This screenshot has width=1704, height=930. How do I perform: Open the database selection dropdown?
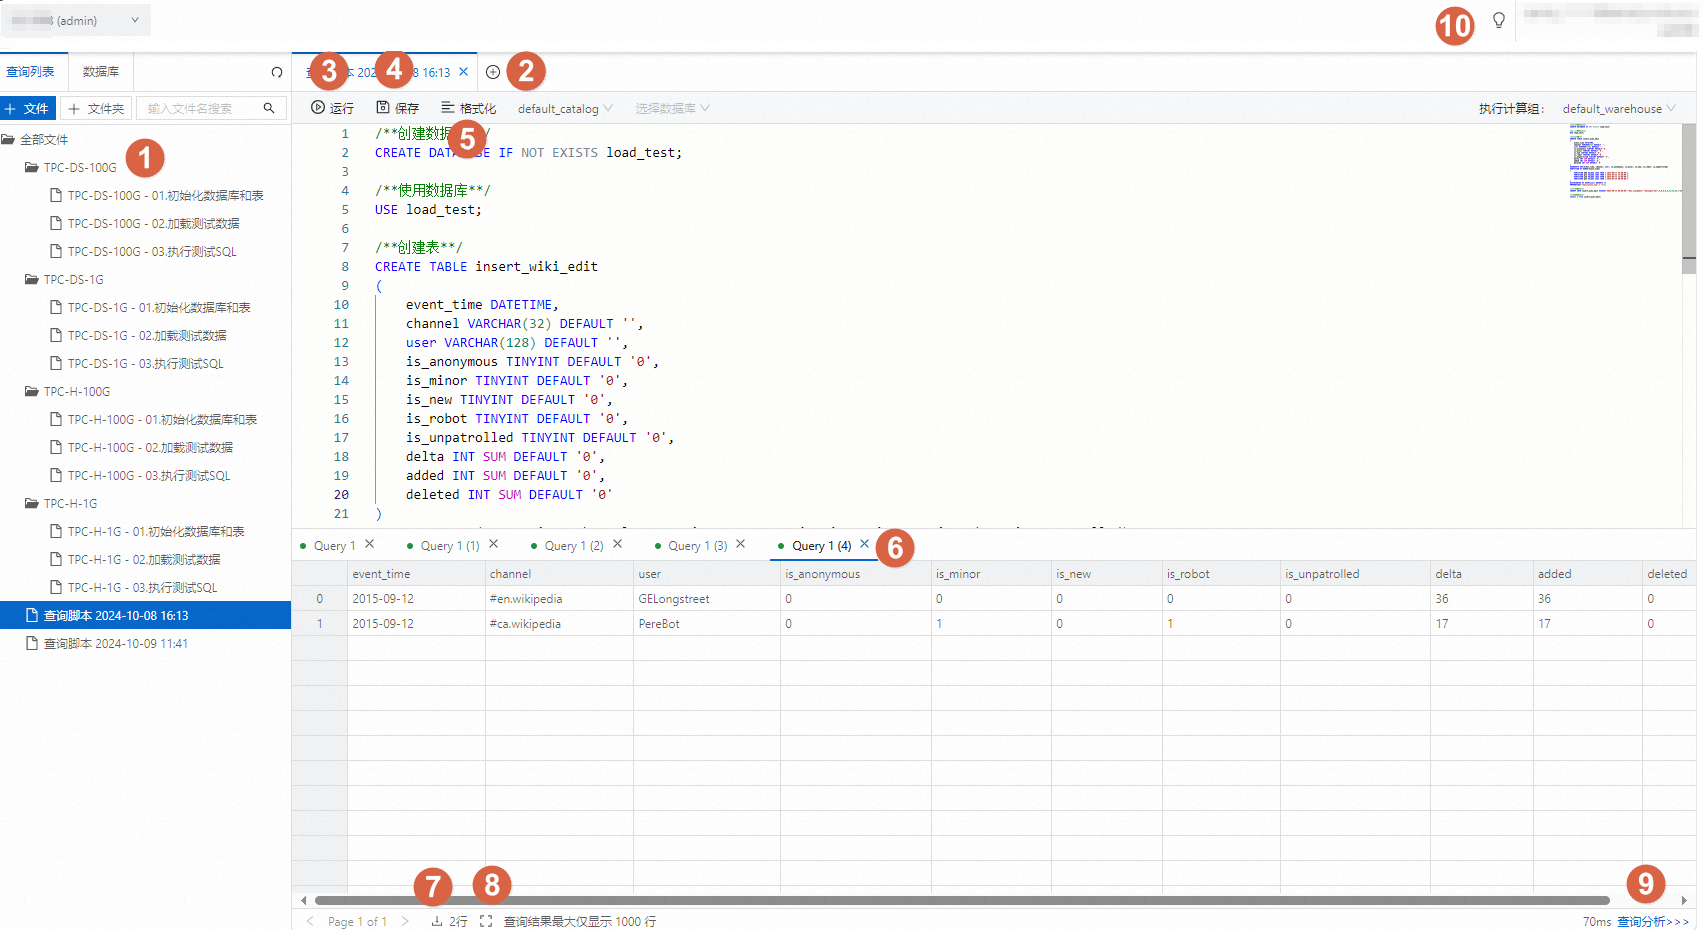(673, 108)
